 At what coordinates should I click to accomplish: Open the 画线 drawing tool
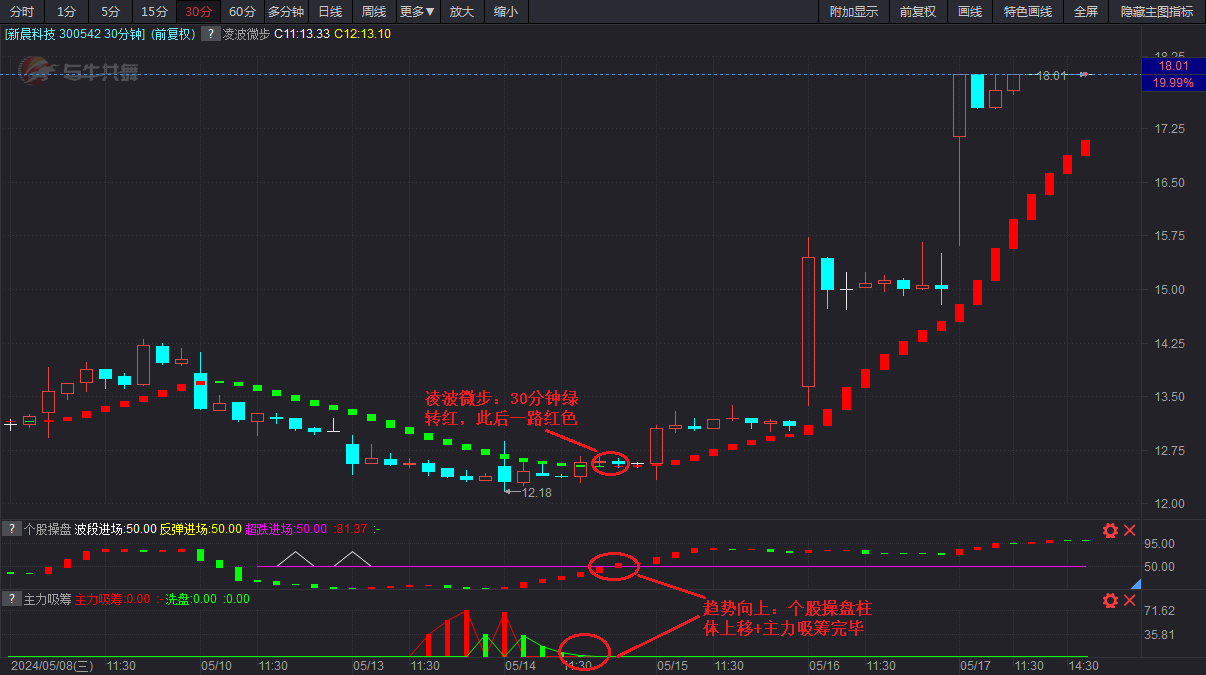[970, 12]
